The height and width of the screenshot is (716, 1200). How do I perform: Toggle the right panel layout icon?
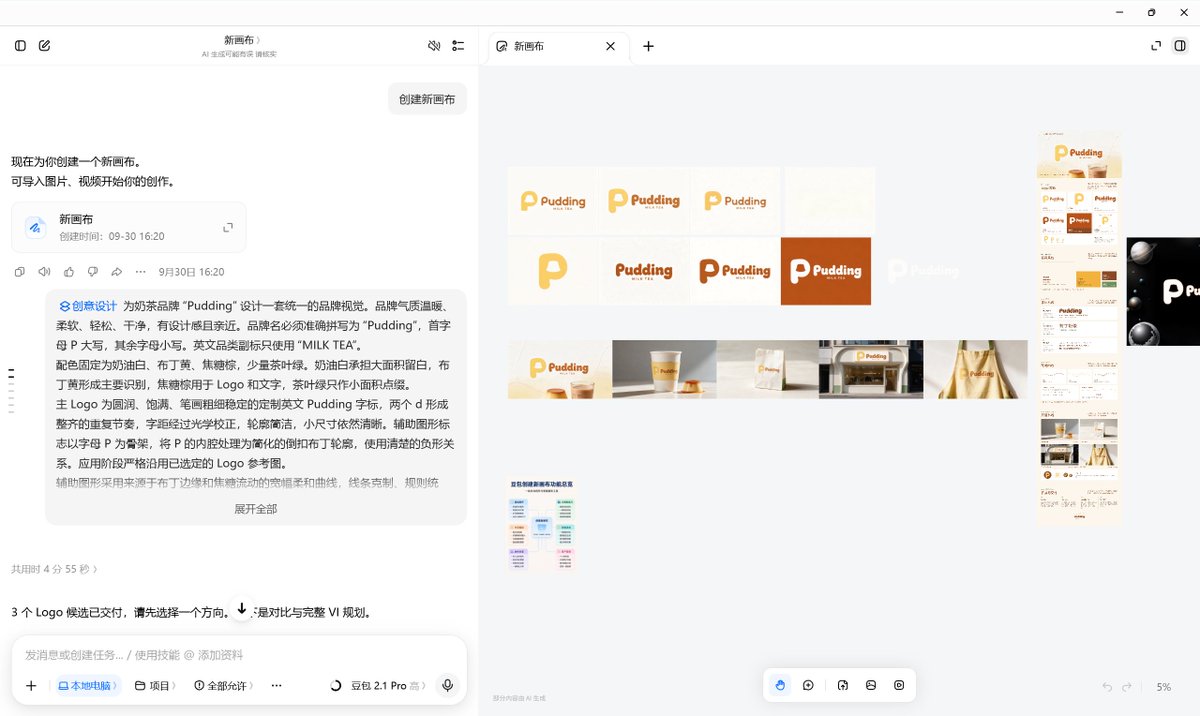(1180, 45)
